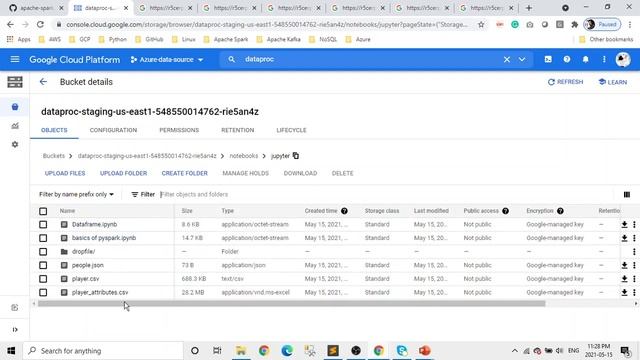Activate Cloud Shell terminal icon
The width and height of the screenshot is (640, 360).
point(548,60)
